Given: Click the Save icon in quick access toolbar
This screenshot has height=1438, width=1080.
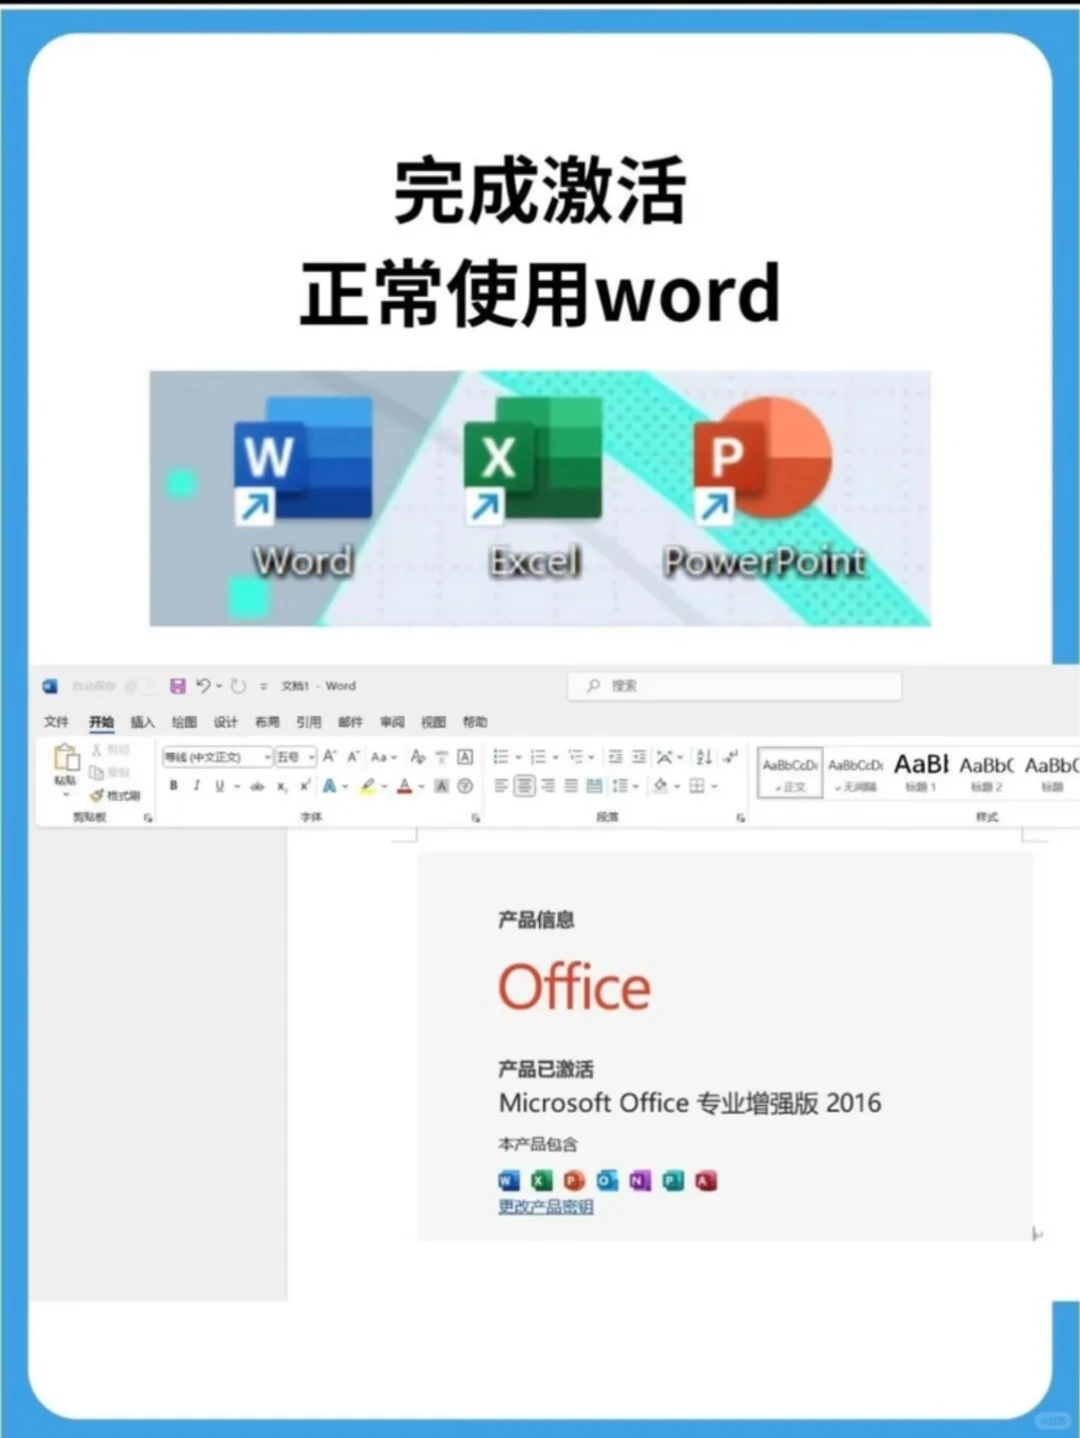Looking at the screenshot, I should (x=178, y=686).
